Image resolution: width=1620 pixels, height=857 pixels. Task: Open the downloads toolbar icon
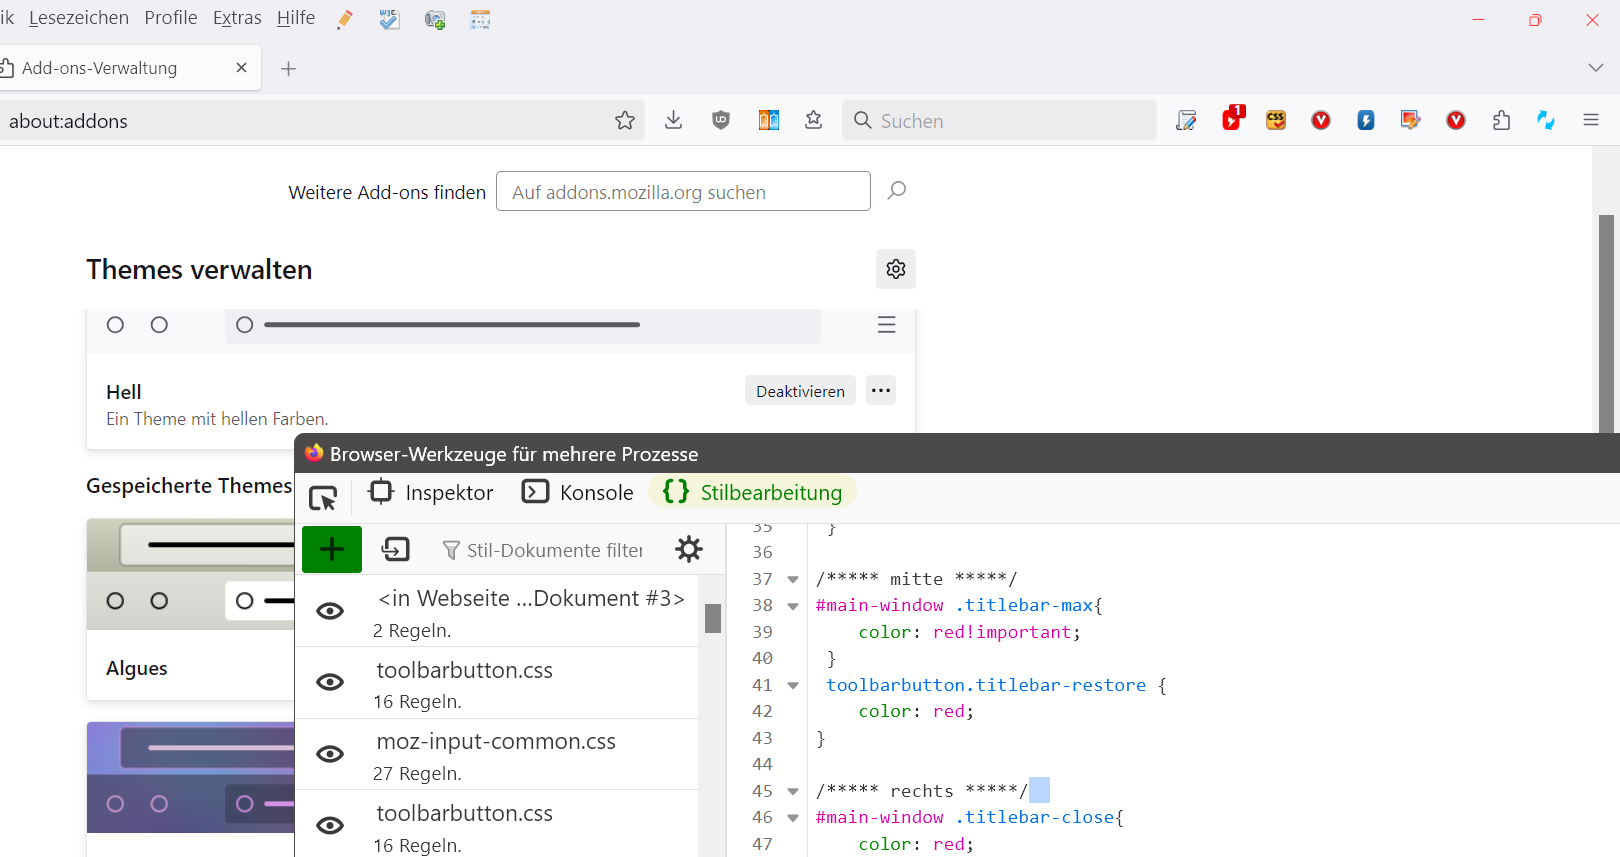[674, 121]
